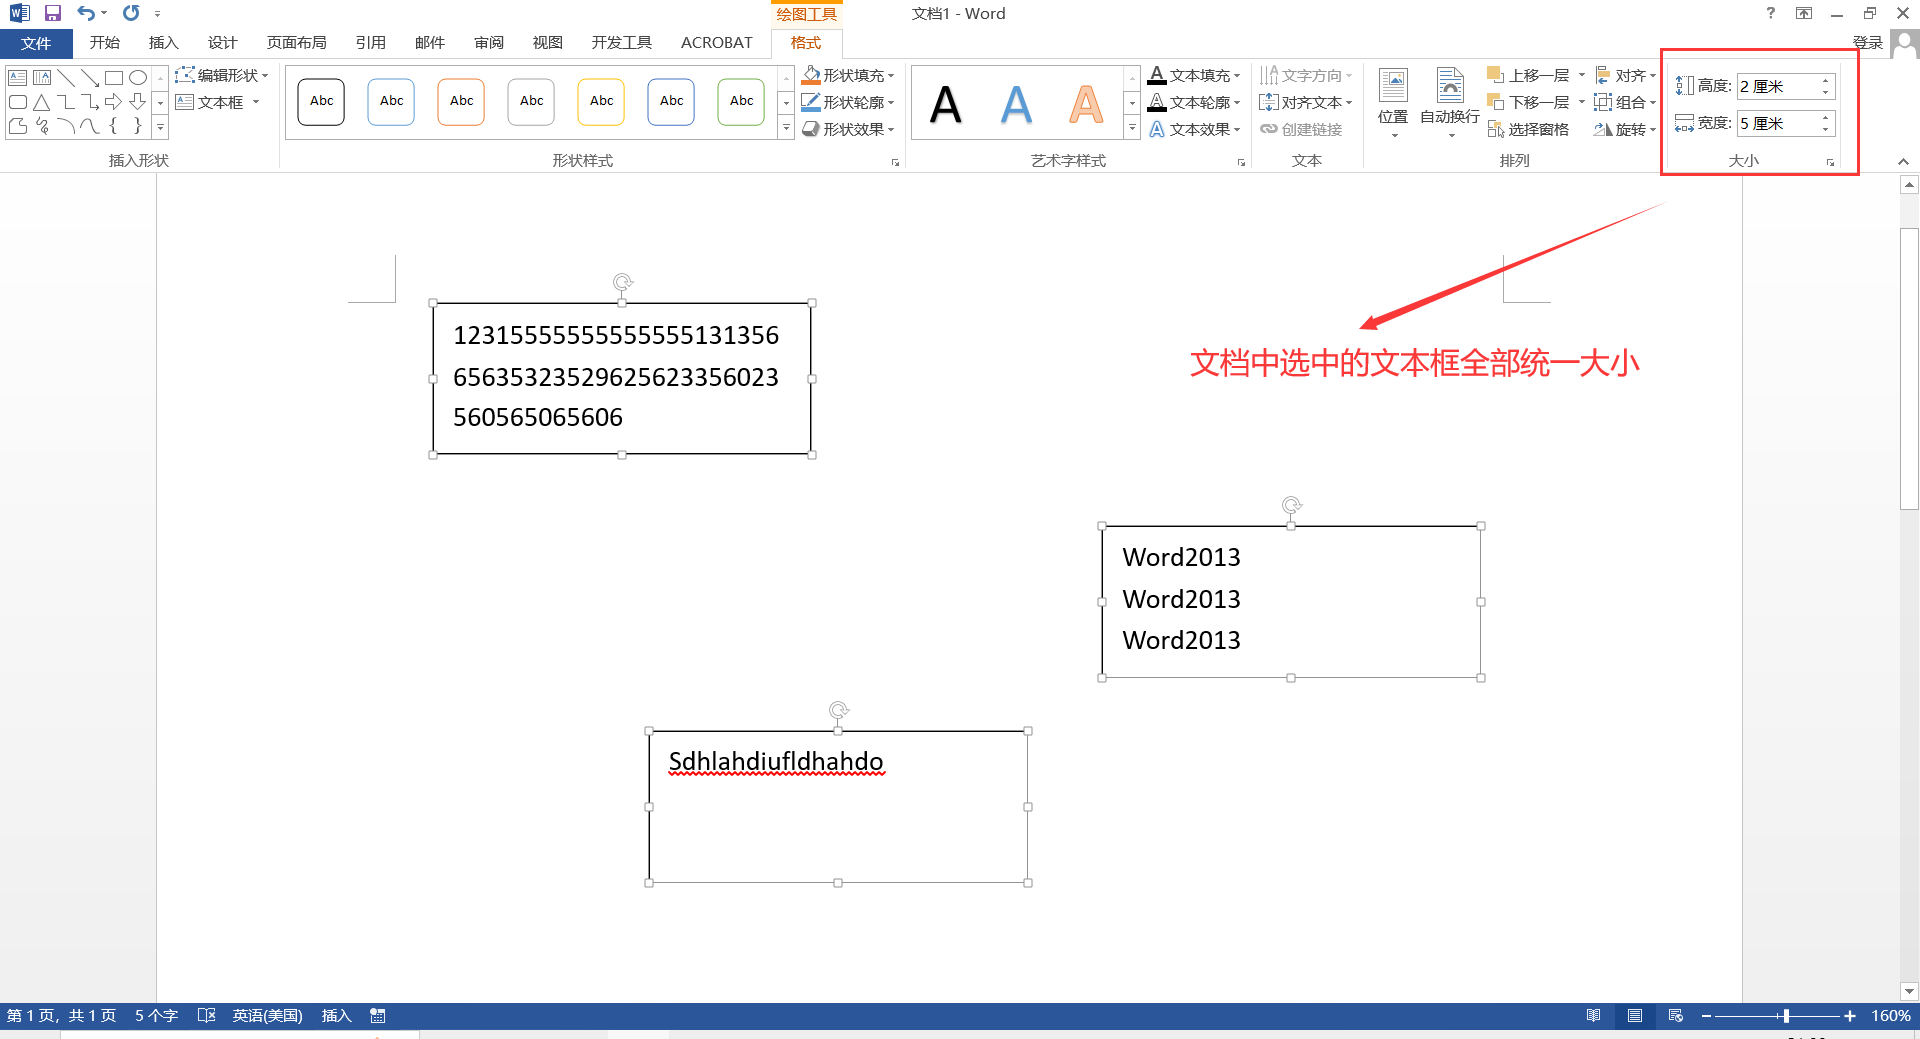This screenshot has height=1039, width=1920.
Task: Switch to Read Mode view
Action: click(1593, 1015)
